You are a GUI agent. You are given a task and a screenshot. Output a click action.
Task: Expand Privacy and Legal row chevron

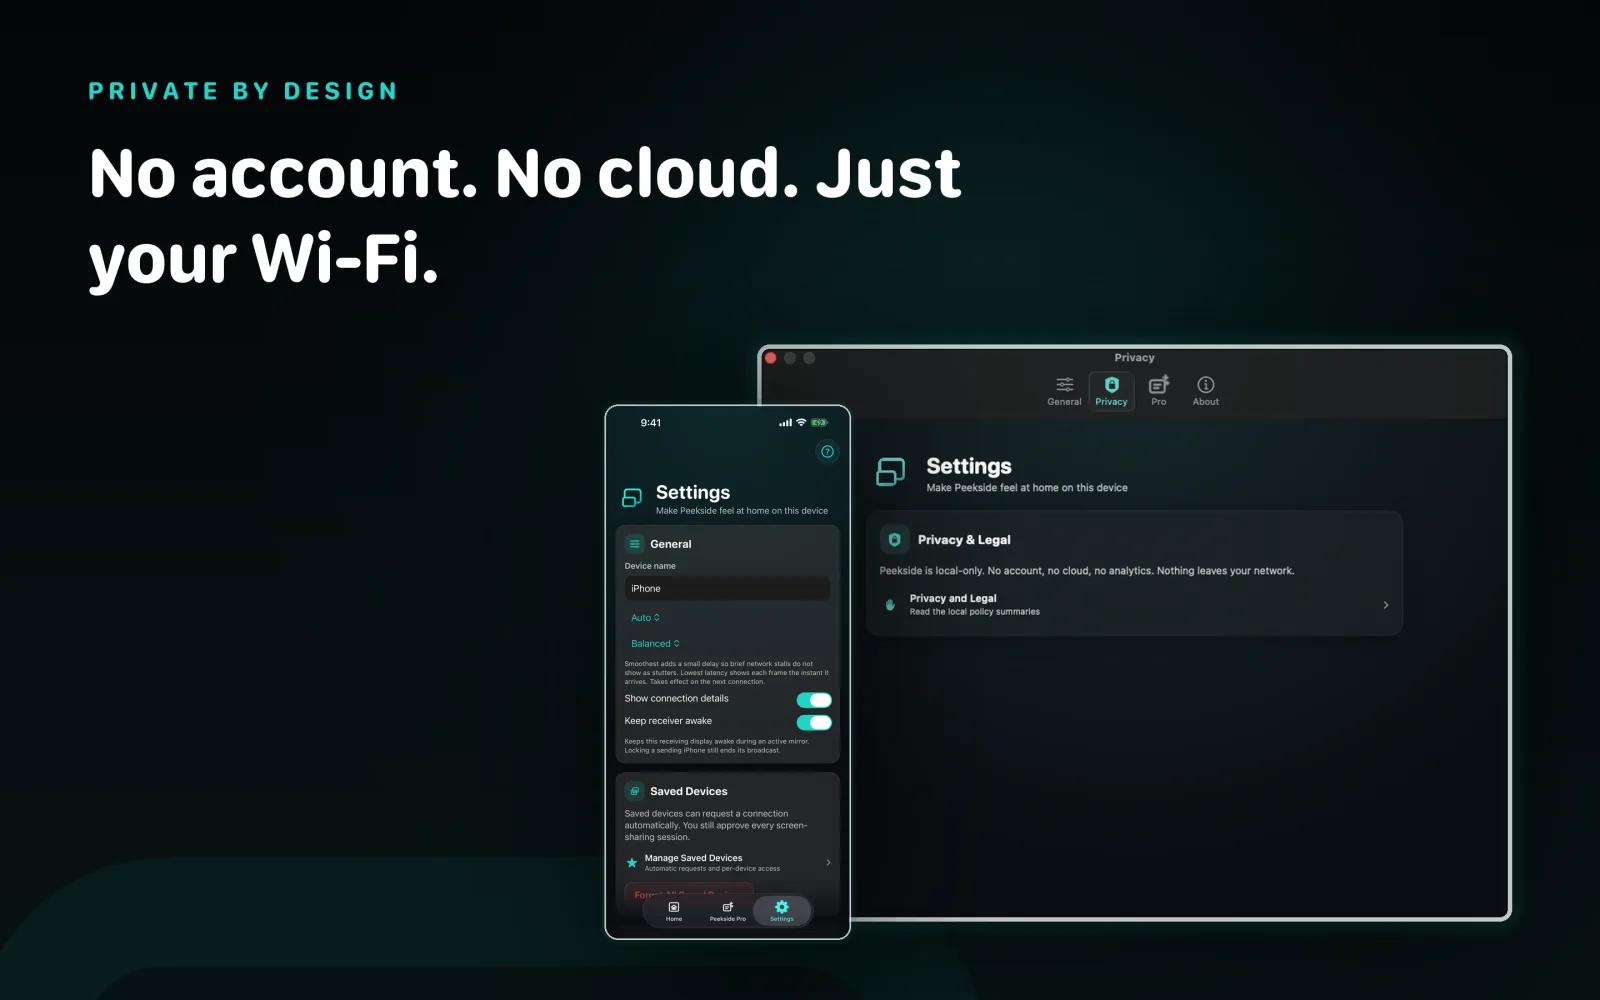point(1385,605)
